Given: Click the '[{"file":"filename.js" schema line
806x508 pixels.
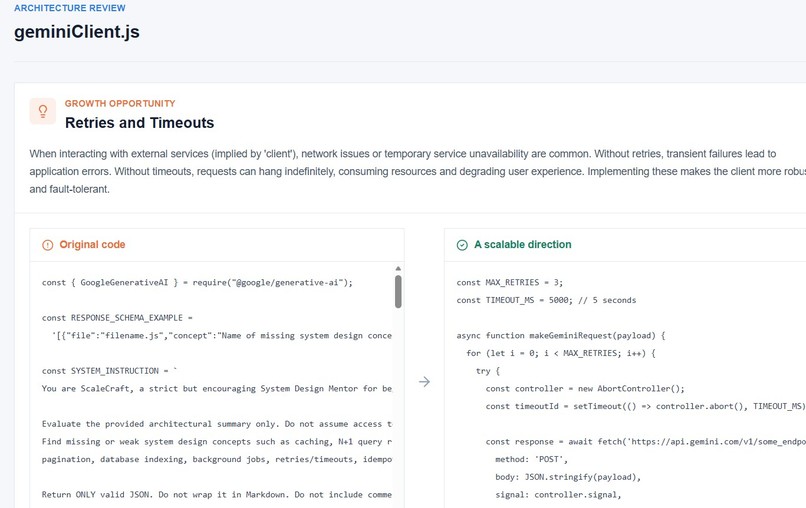Looking at the screenshot, I should [x=222, y=335].
